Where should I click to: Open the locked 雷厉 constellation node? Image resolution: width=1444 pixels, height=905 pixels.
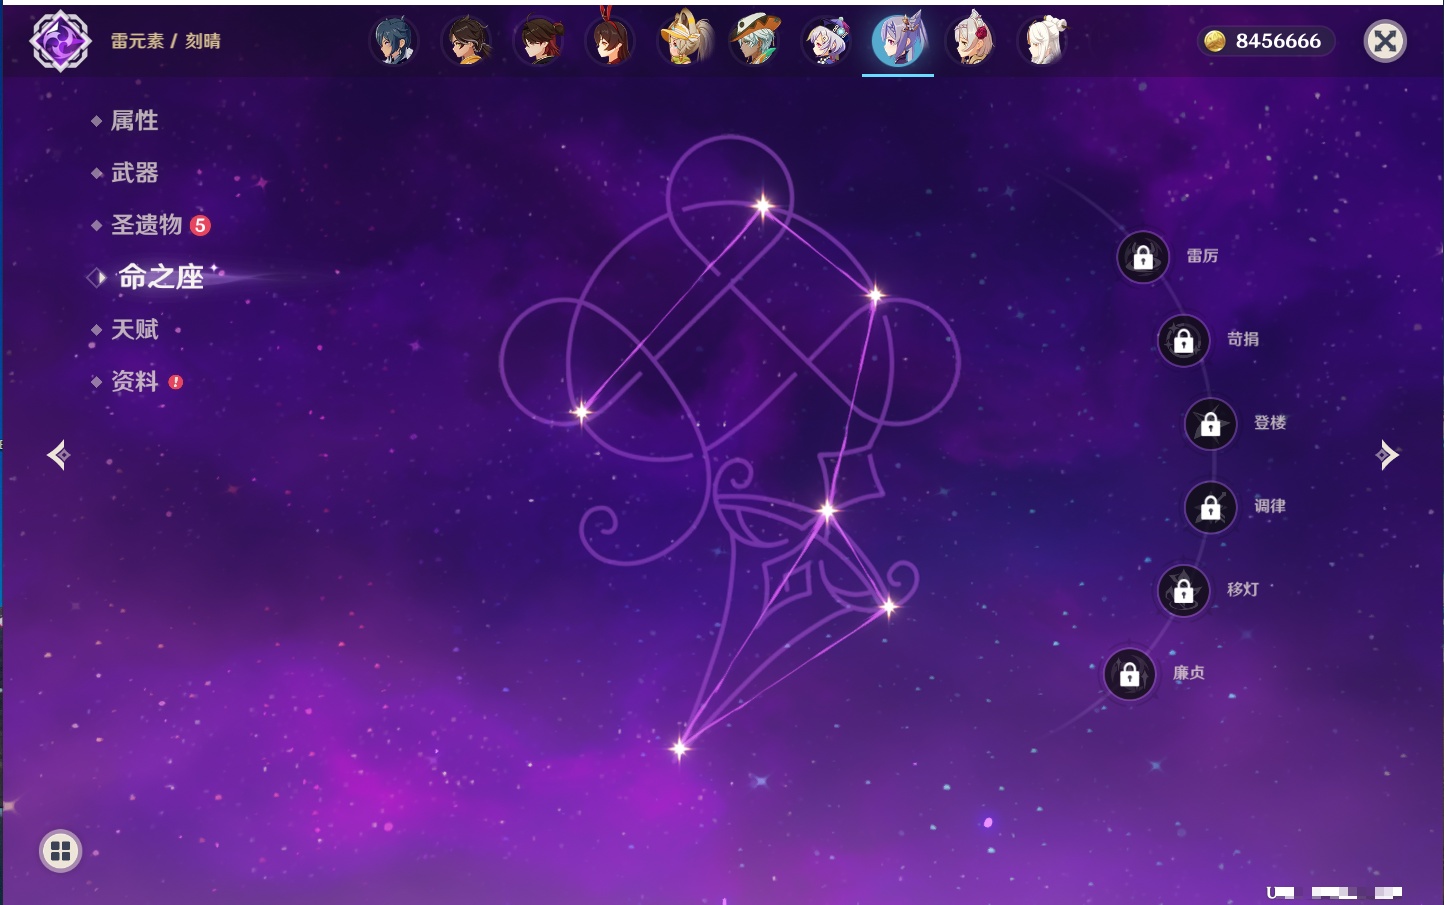(1143, 257)
